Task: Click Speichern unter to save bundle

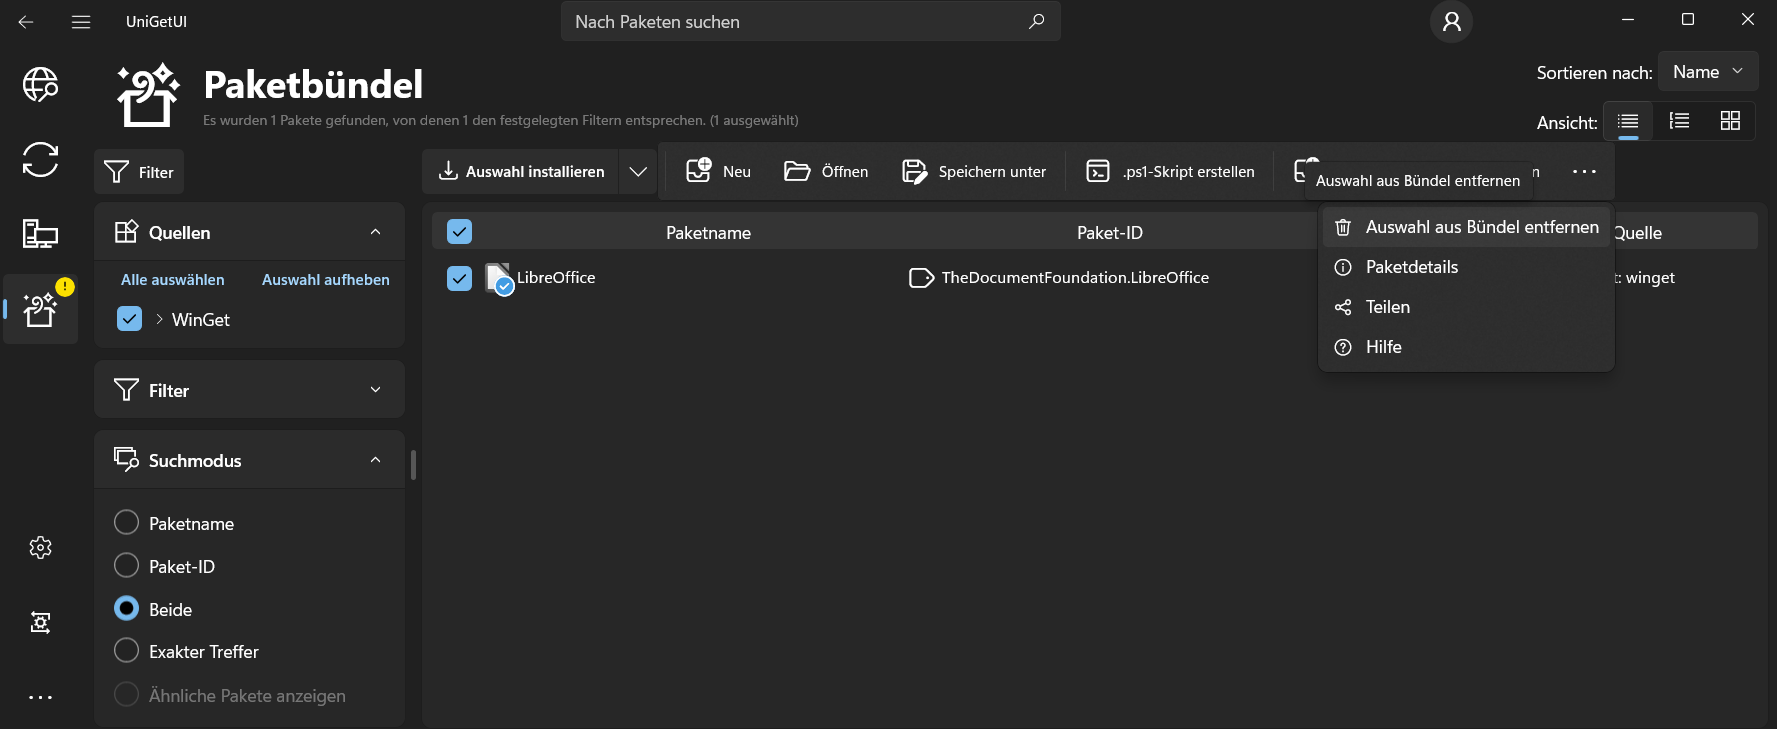Action: 974,172
